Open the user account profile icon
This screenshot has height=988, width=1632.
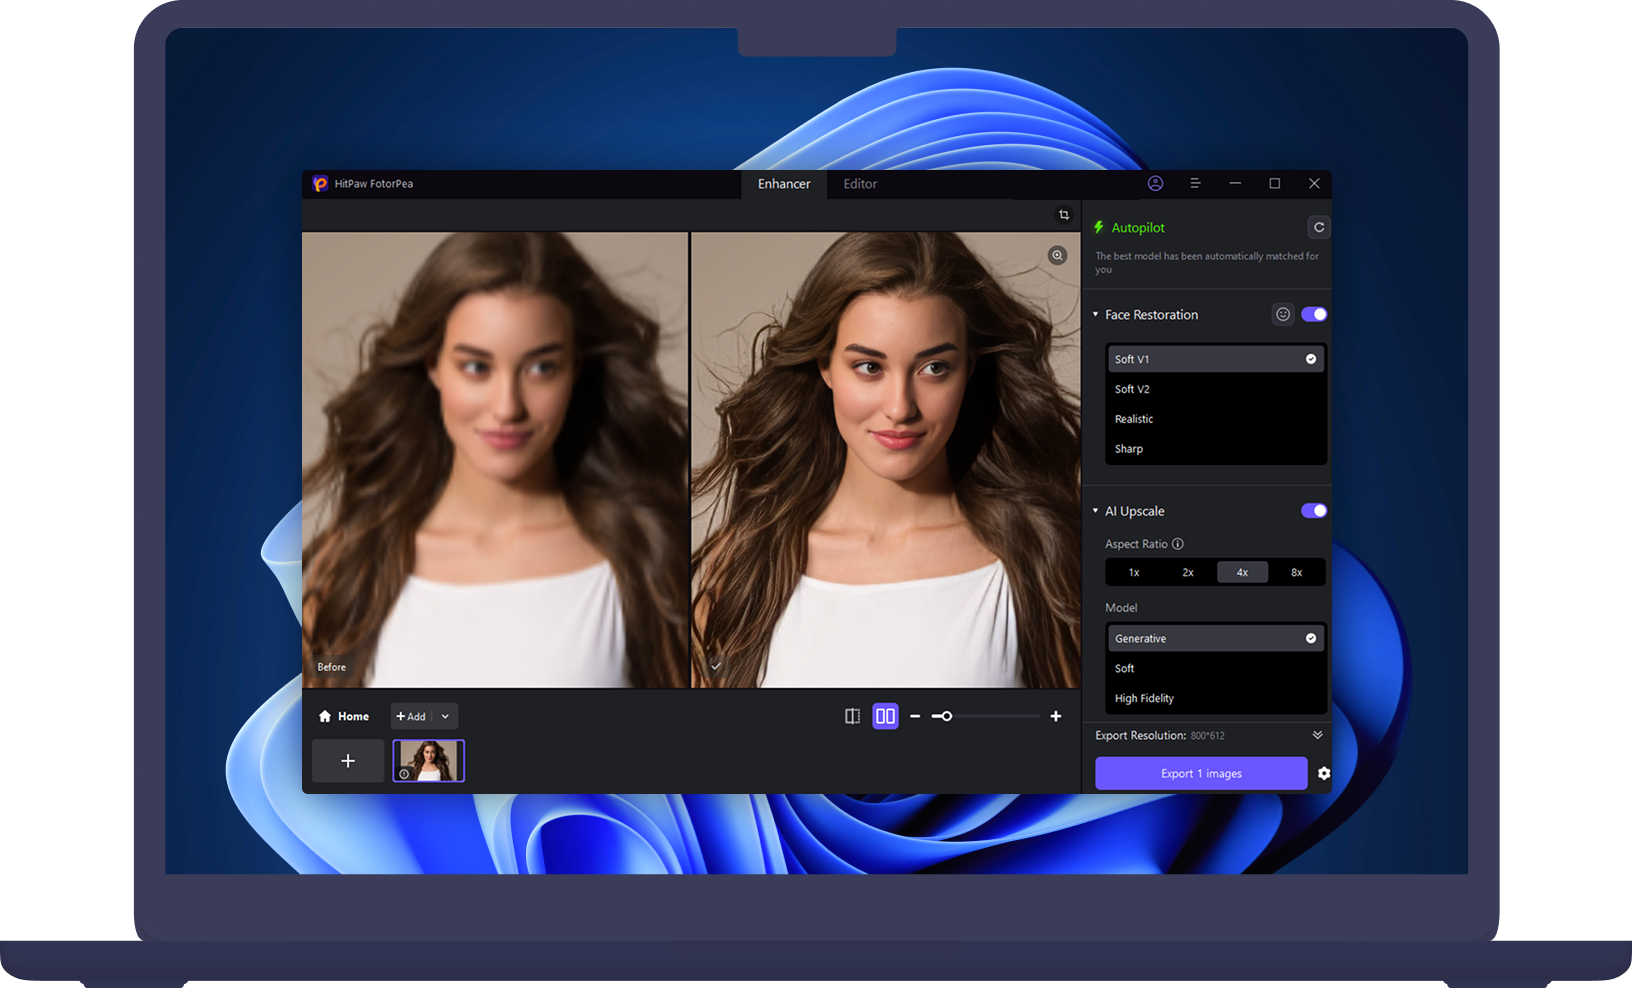coord(1155,184)
